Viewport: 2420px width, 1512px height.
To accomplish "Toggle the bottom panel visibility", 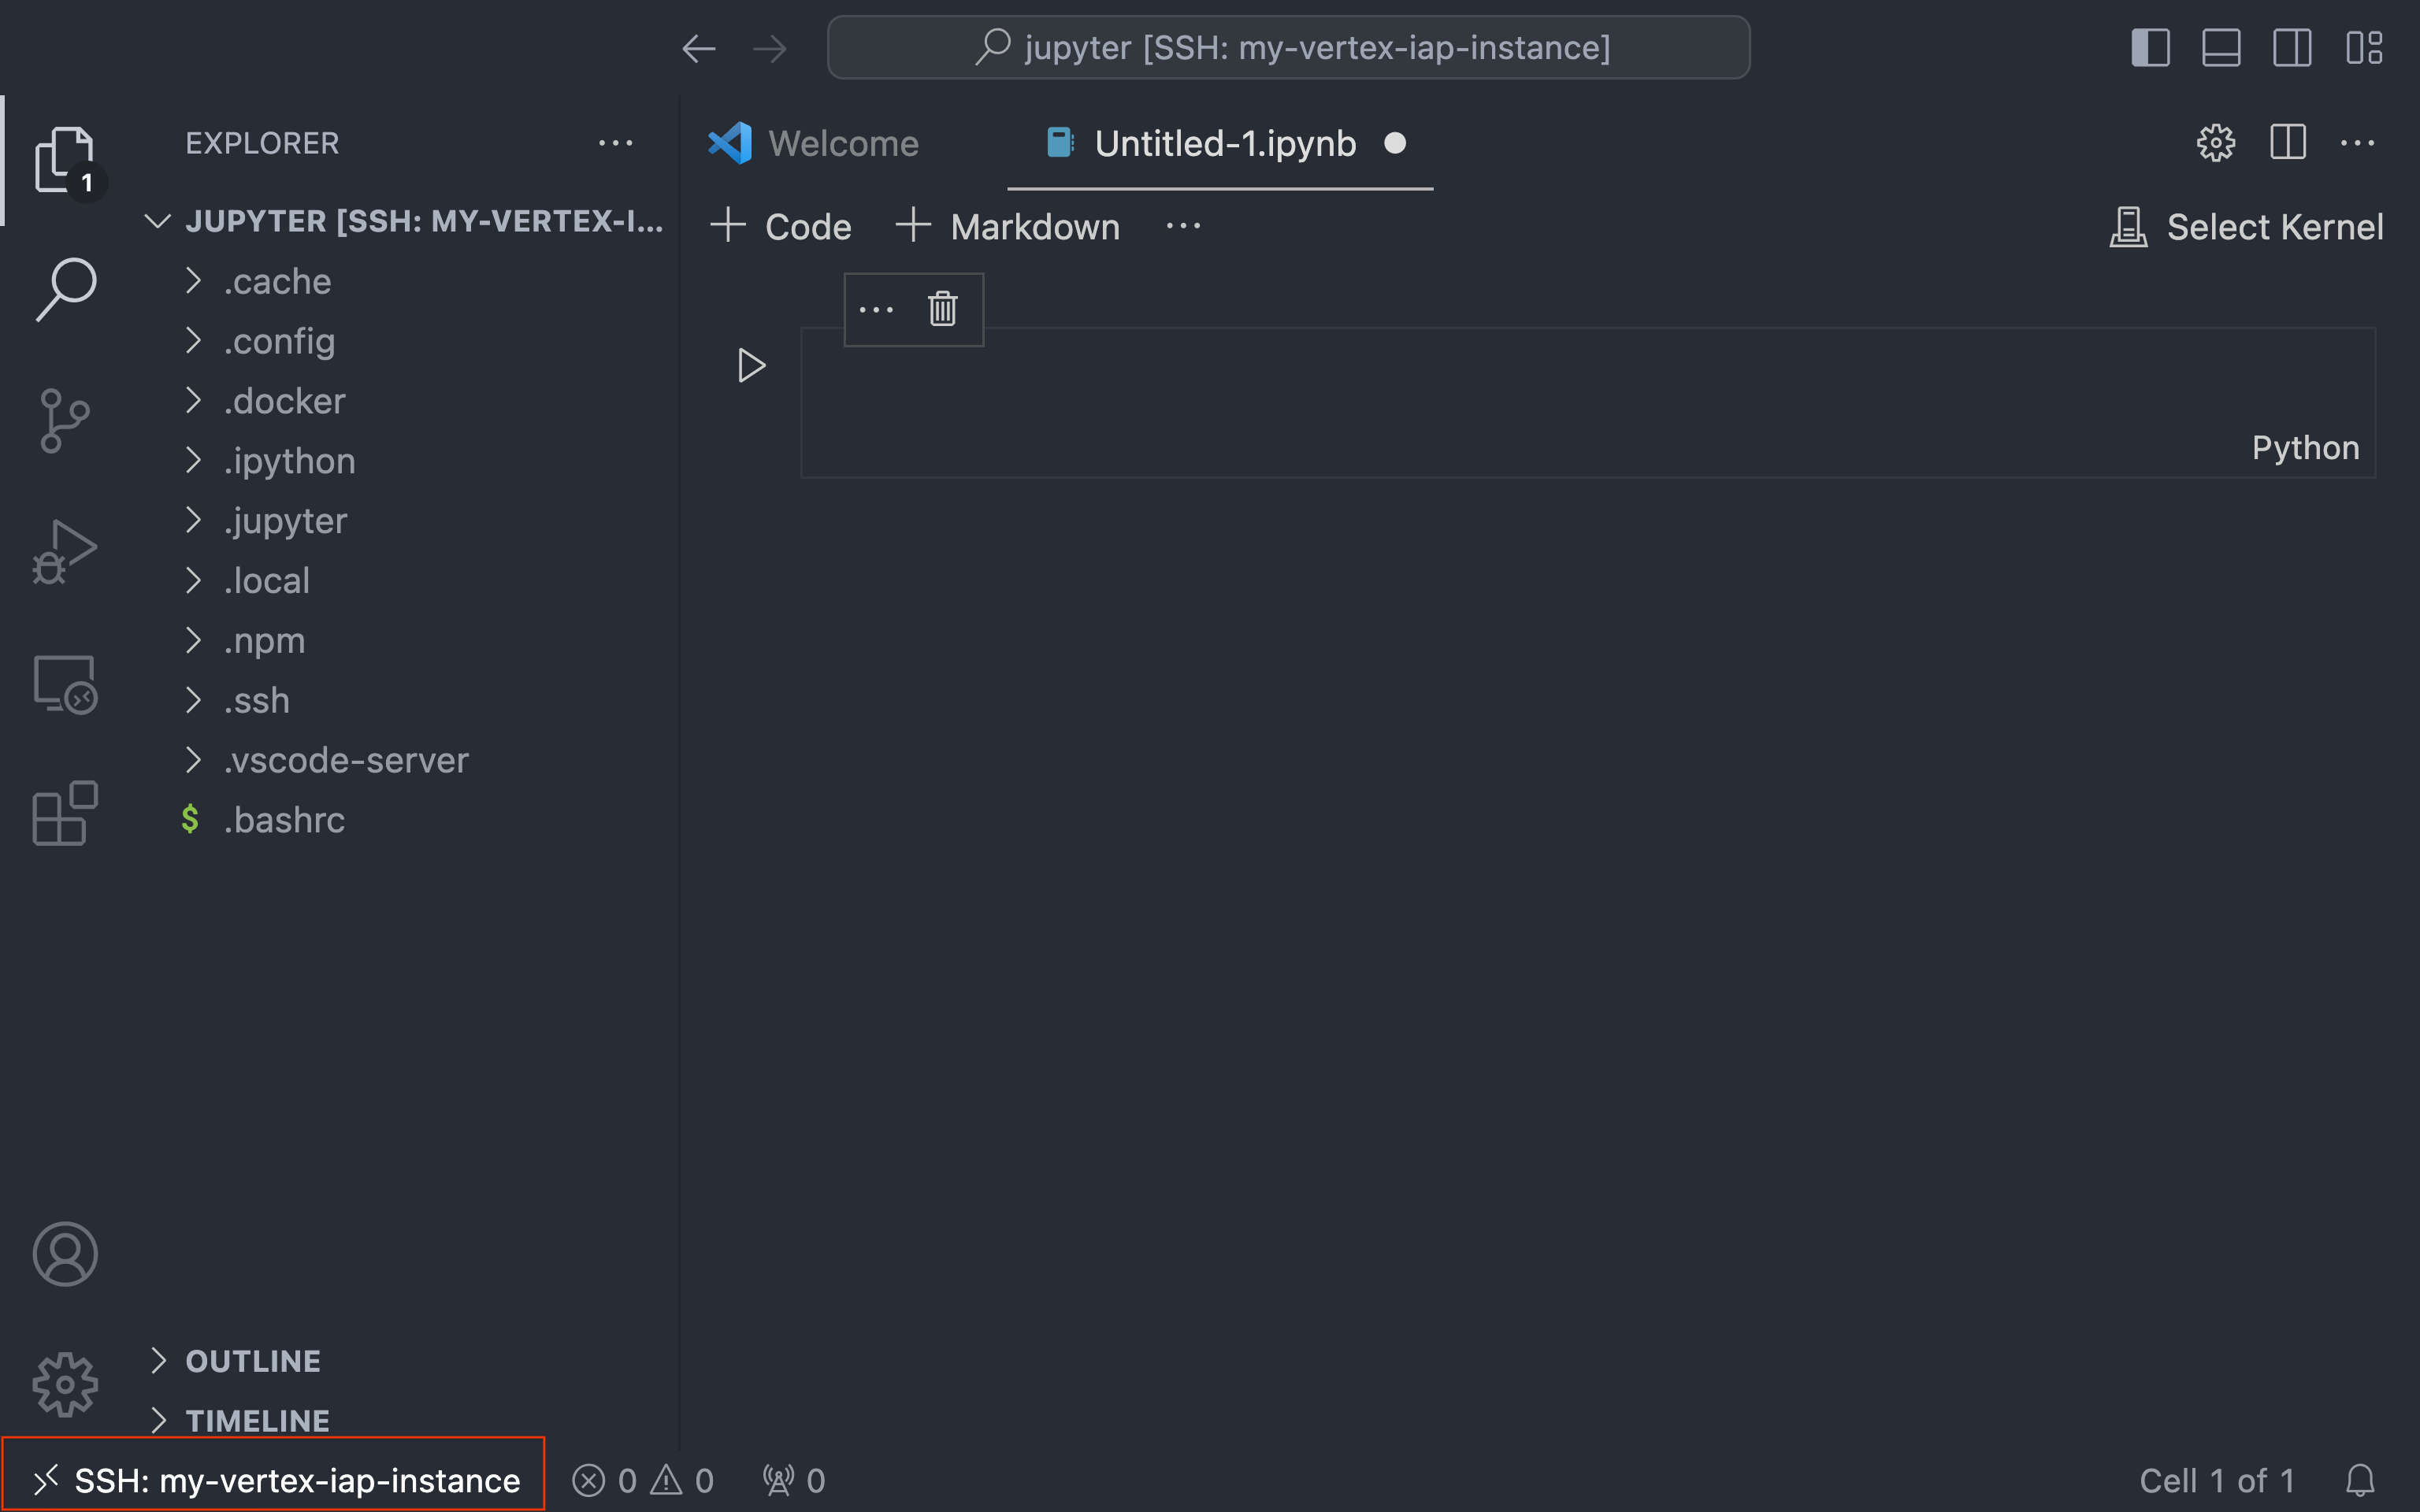I will pos(2221,48).
